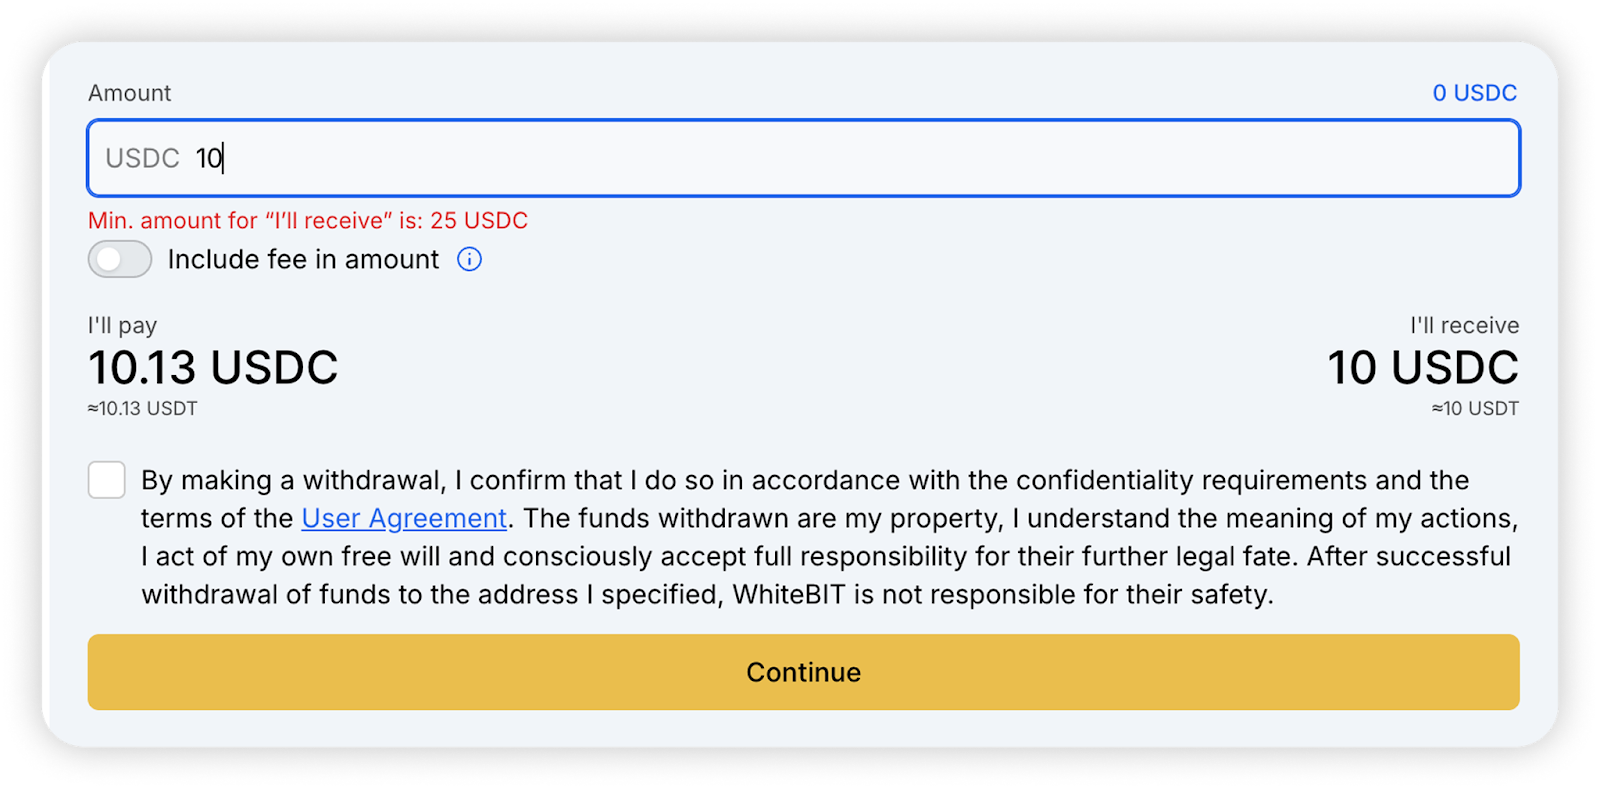Click the info icon beside Include fee

tap(469, 259)
